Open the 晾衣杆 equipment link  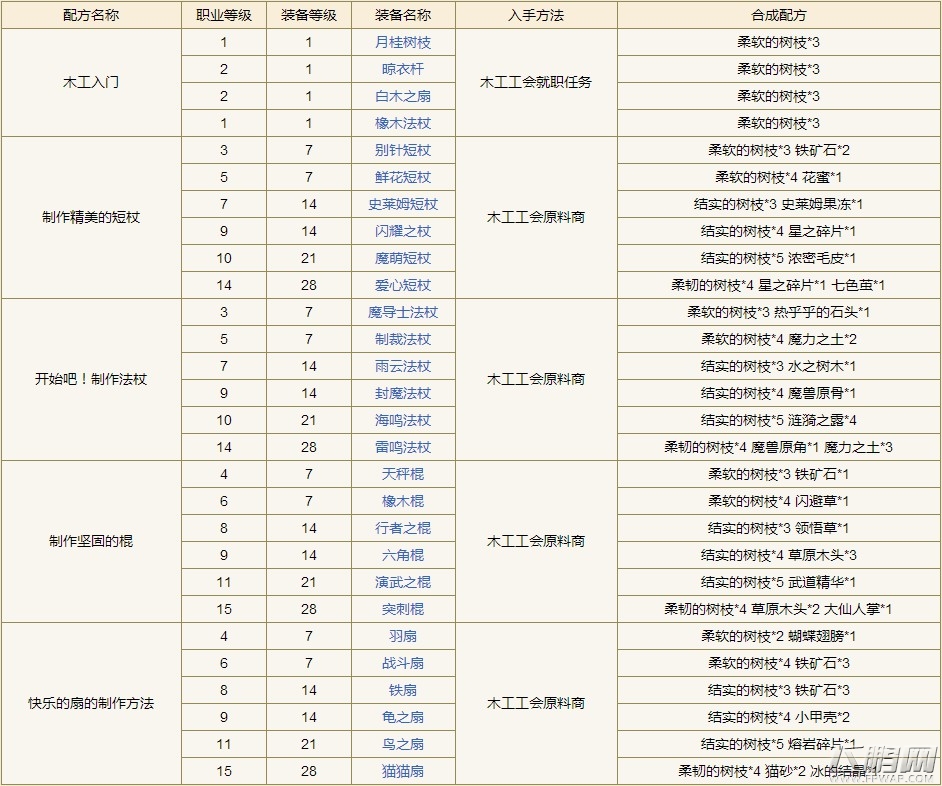coord(403,70)
